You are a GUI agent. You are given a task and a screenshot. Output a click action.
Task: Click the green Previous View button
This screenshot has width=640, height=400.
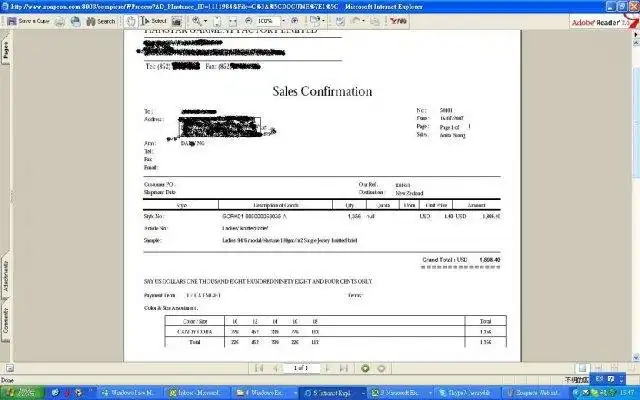click(x=365, y=369)
